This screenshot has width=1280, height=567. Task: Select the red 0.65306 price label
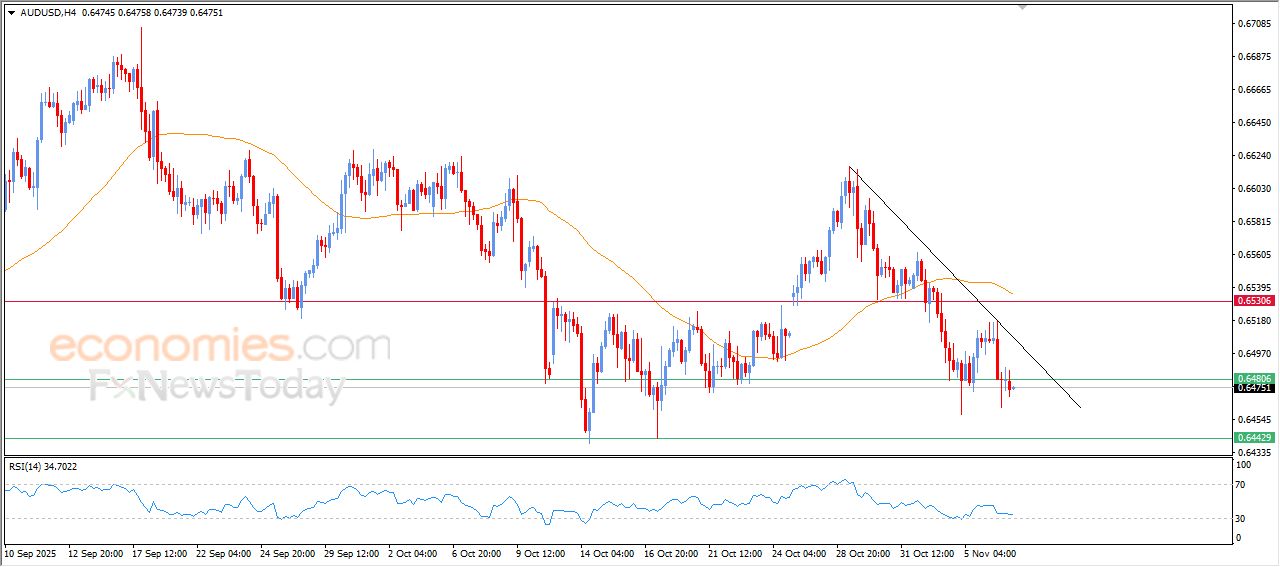1253,301
